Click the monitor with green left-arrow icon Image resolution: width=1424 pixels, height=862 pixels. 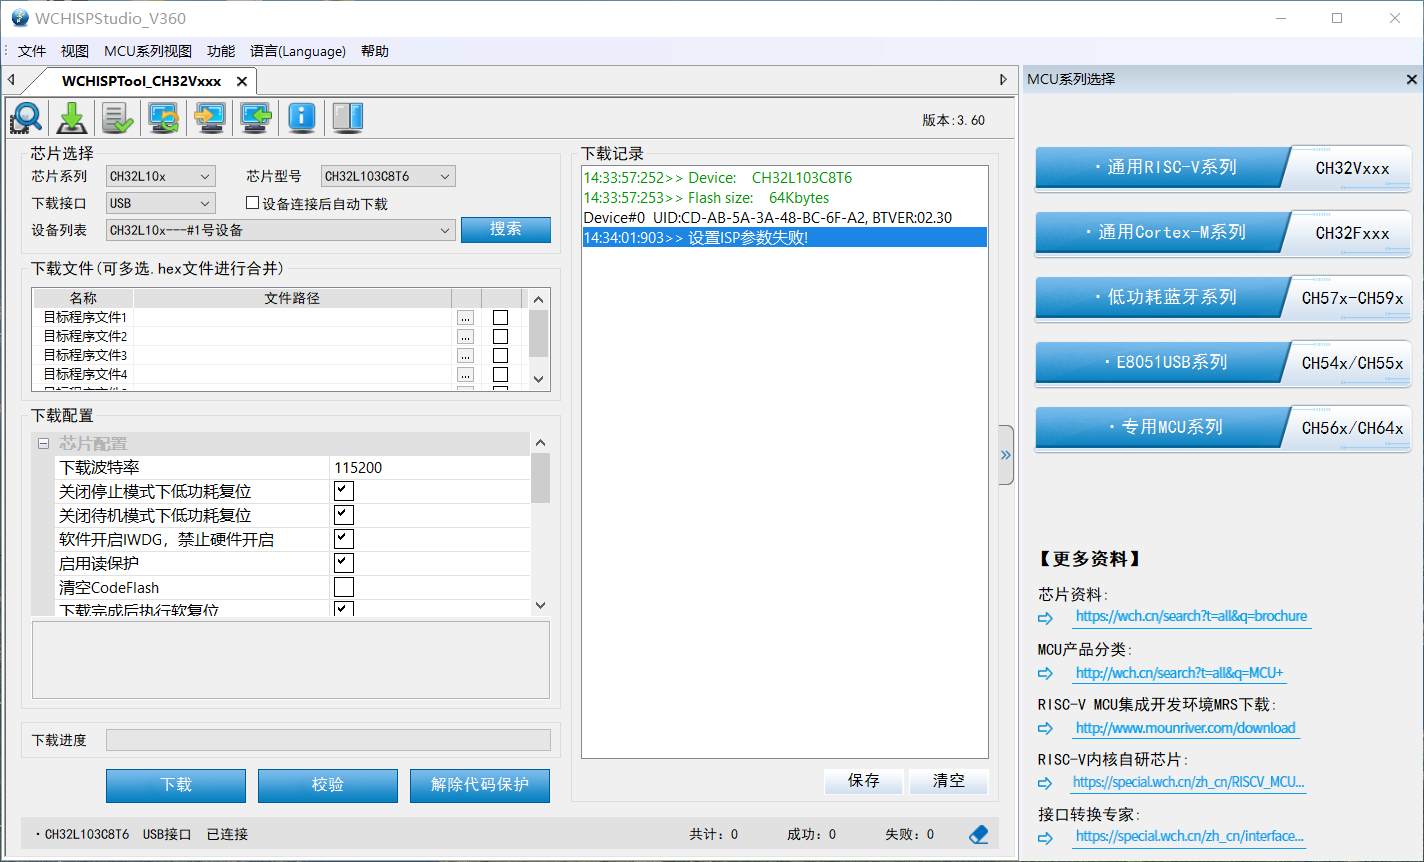tap(256, 118)
